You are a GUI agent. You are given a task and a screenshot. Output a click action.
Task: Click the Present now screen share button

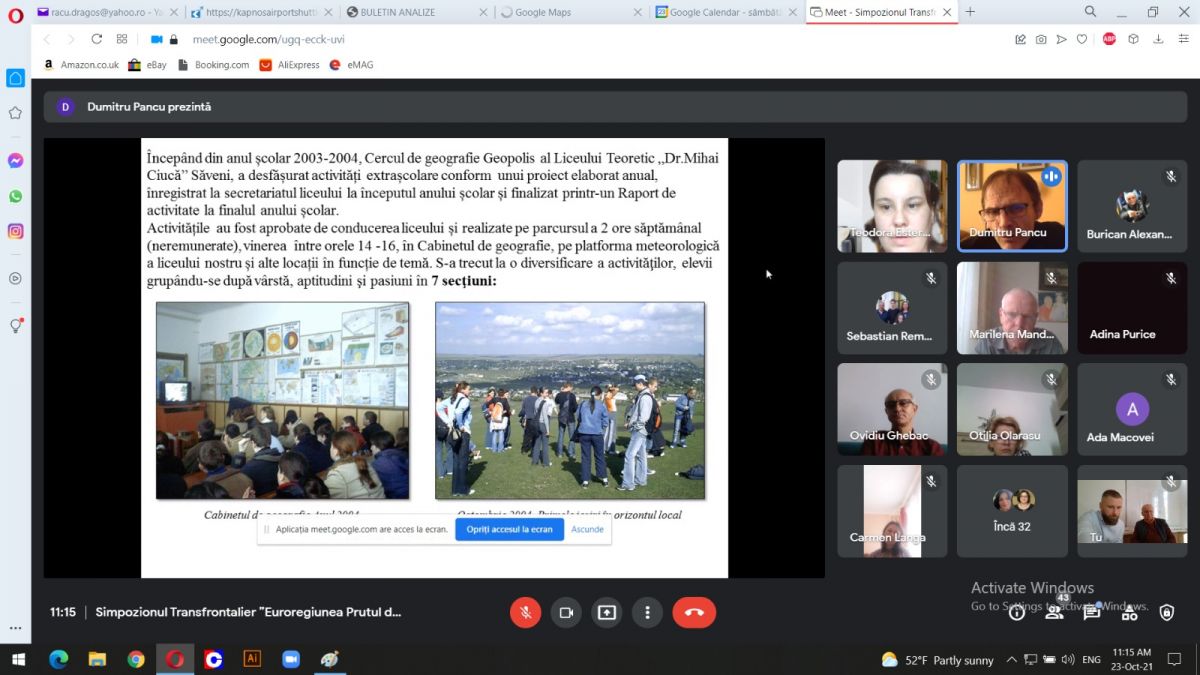point(607,613)
